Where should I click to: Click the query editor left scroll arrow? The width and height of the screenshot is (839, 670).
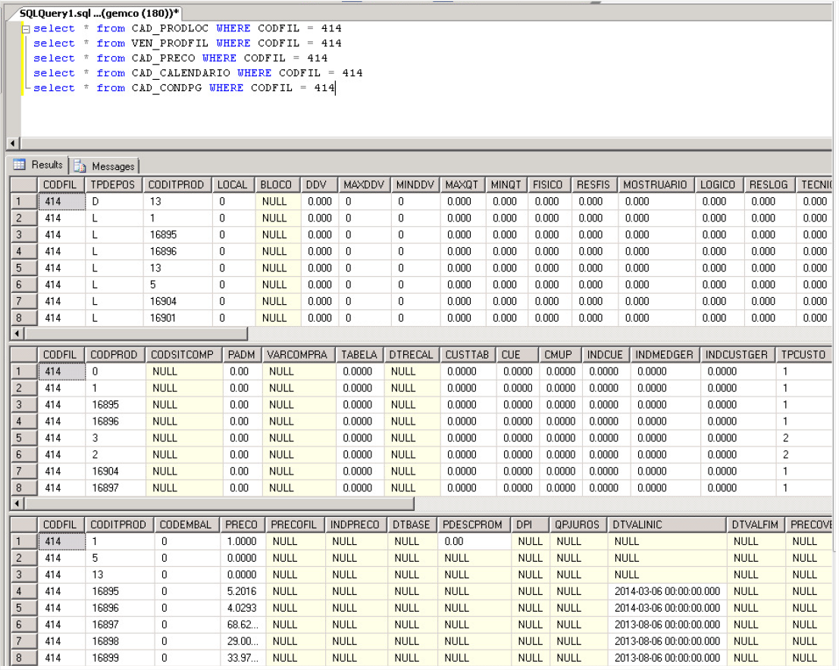13,143
